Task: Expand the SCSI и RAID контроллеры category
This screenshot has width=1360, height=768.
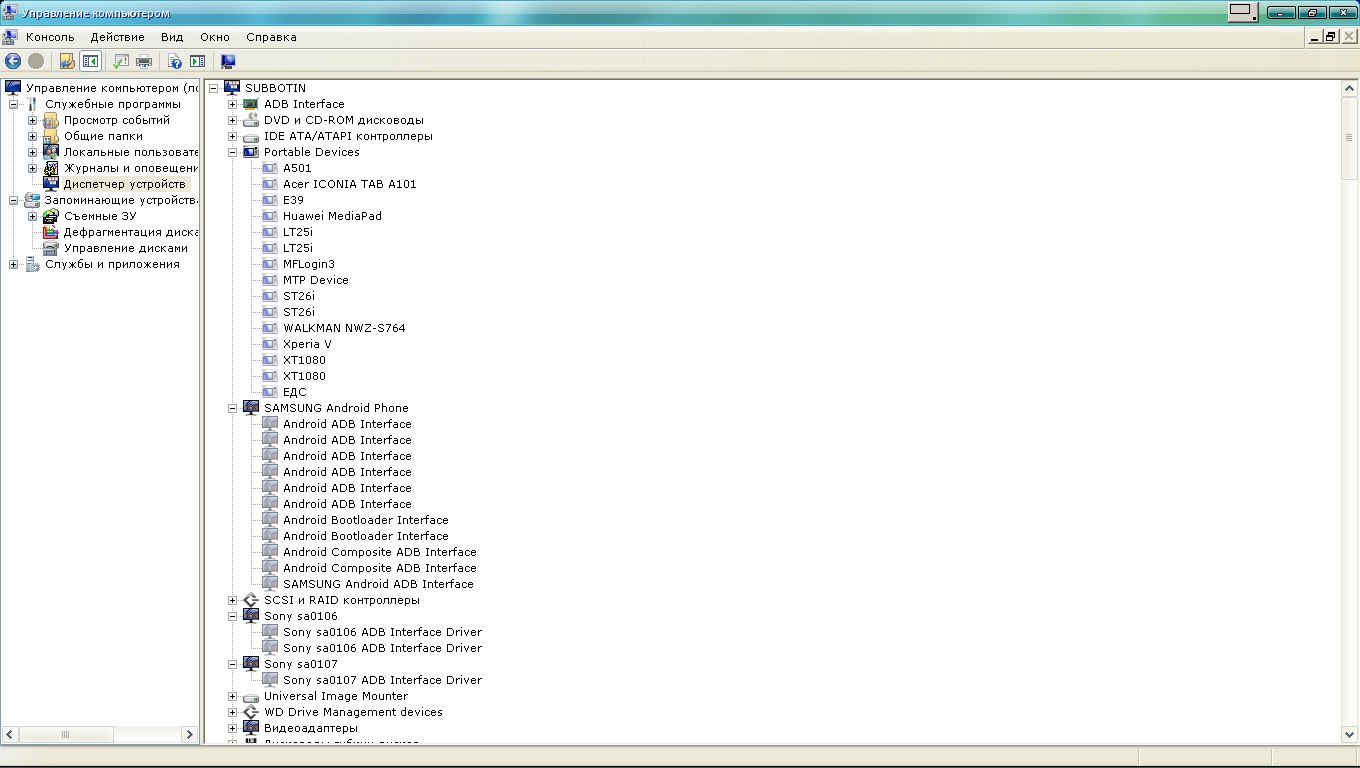Action: pyautogui.click(x=232, y=600)
